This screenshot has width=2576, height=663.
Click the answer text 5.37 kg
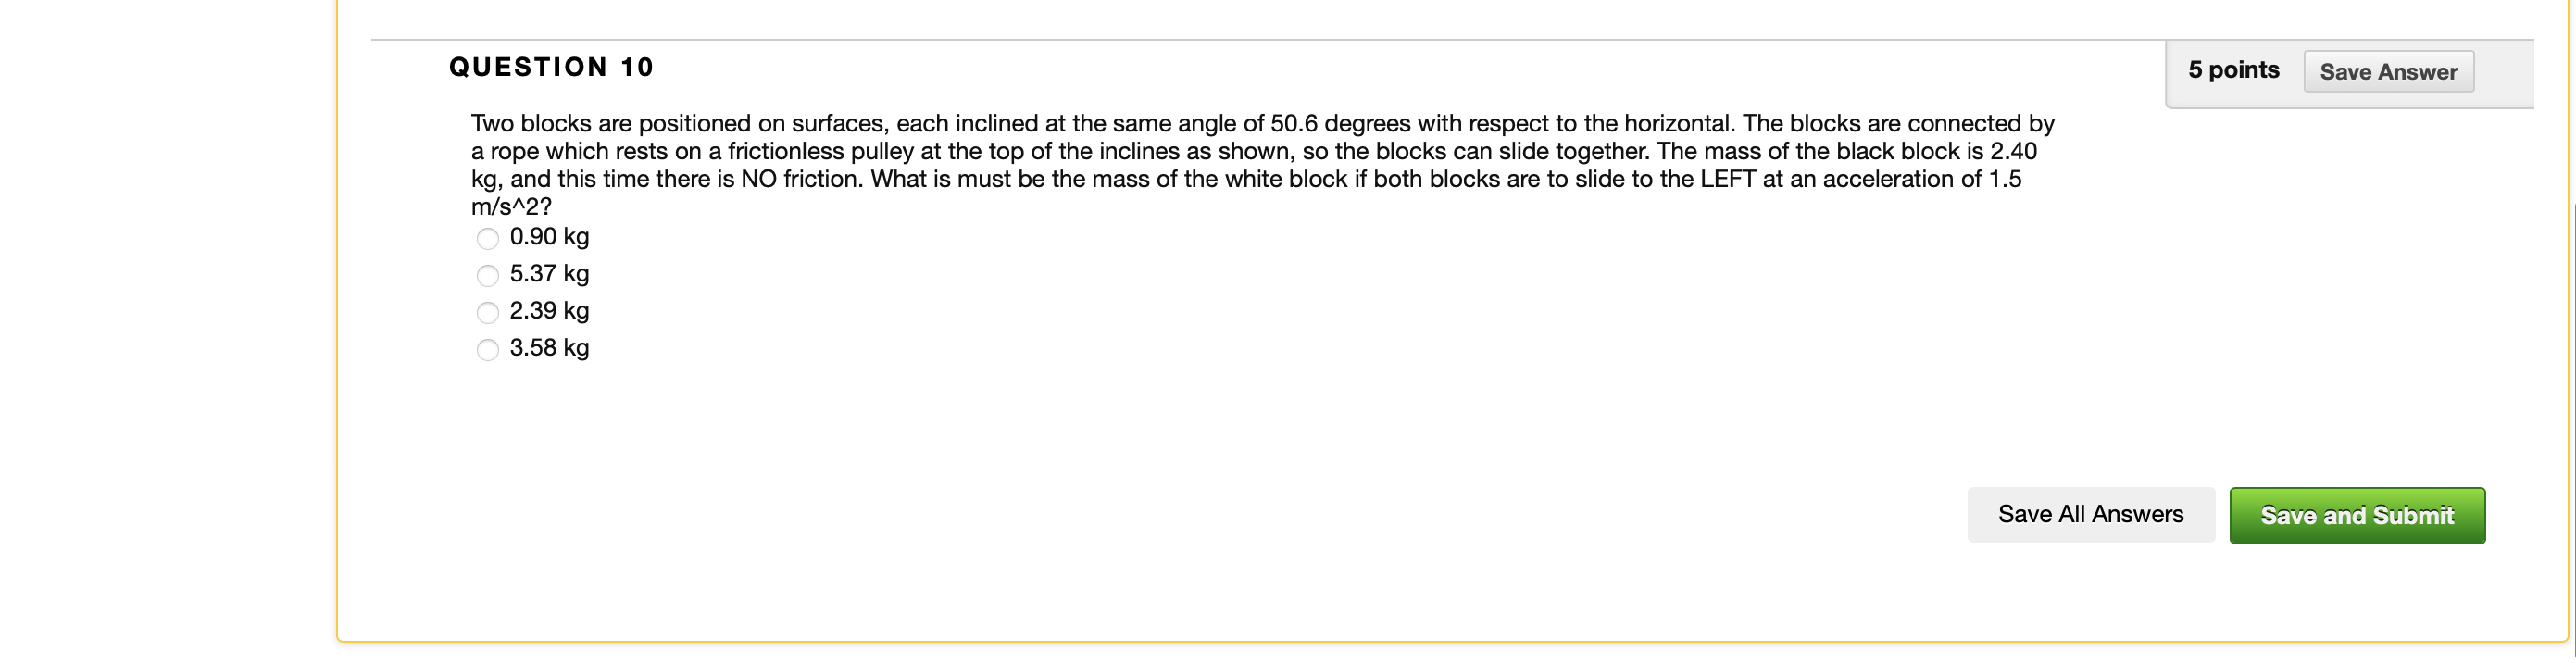pos(549,274)
